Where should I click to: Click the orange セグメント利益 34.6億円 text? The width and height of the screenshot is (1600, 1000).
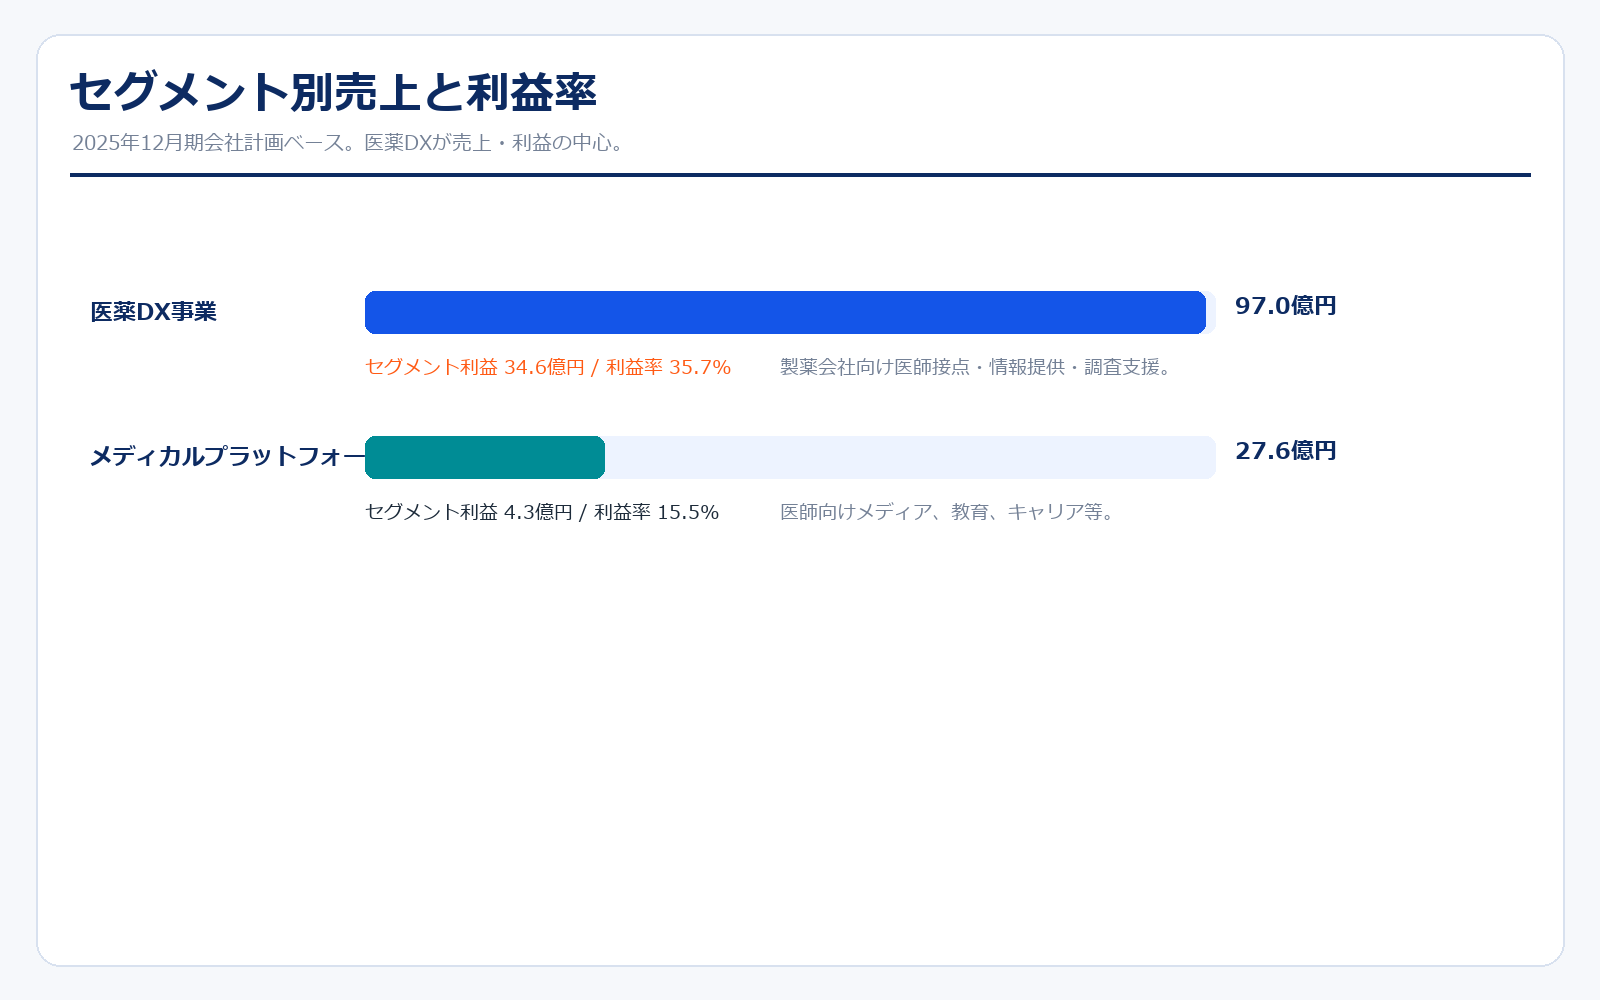pyautogui.click(x=548, y=367)
